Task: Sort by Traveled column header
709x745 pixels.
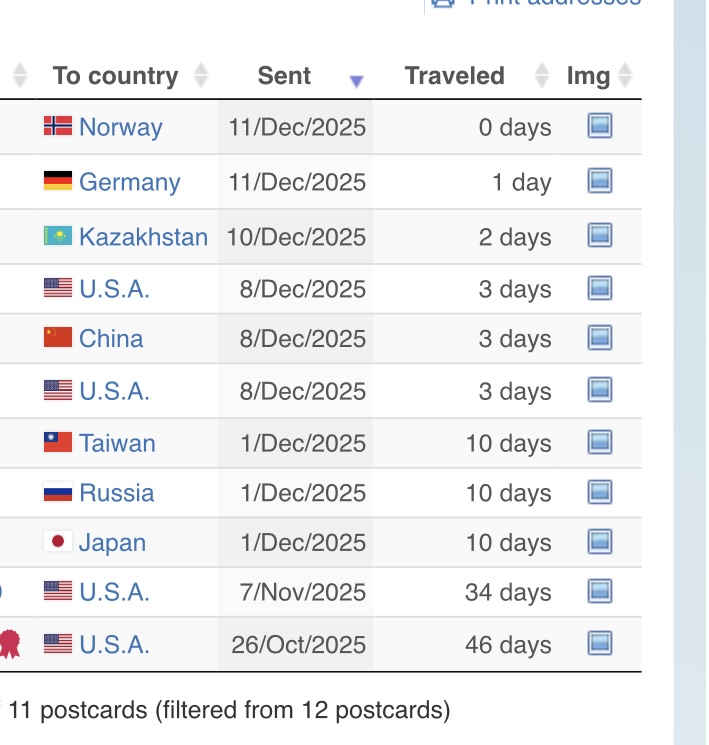Action: [x=455, y=76]
